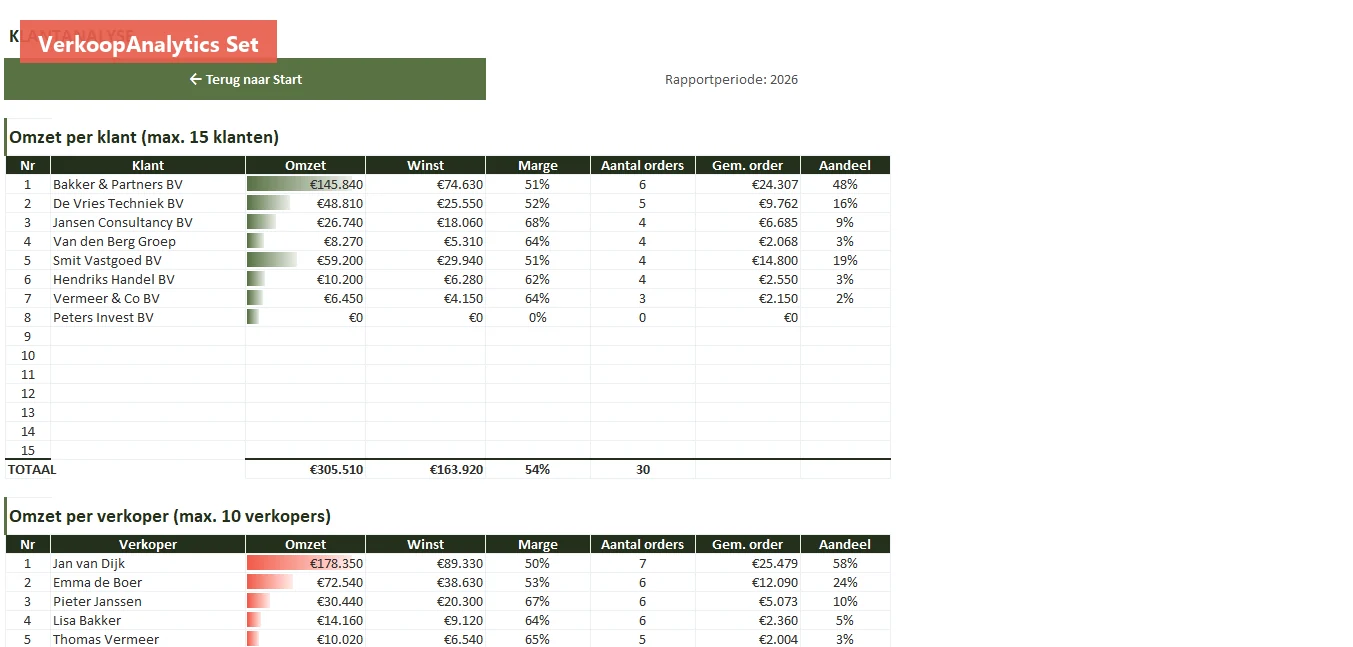Image resolution: width=1353 pixels, height=647 pixels.
Task: Click the €145.840 omzet data bar
Action: [x=305, y=184]
